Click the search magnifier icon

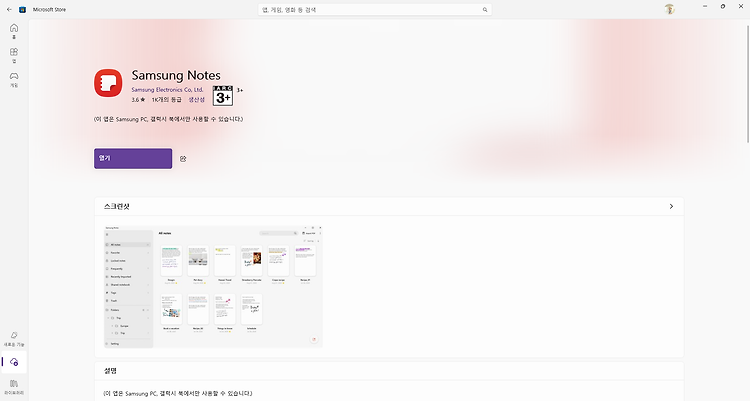pyautogui.click(x=485, y=10)
